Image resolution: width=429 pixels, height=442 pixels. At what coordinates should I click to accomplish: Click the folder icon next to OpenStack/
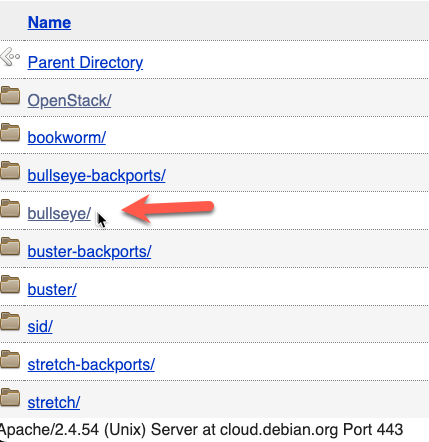[10, 95]
